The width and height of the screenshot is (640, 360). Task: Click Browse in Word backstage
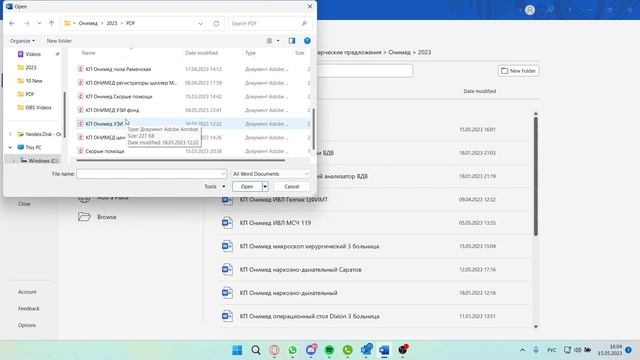(x=107, y=217)
